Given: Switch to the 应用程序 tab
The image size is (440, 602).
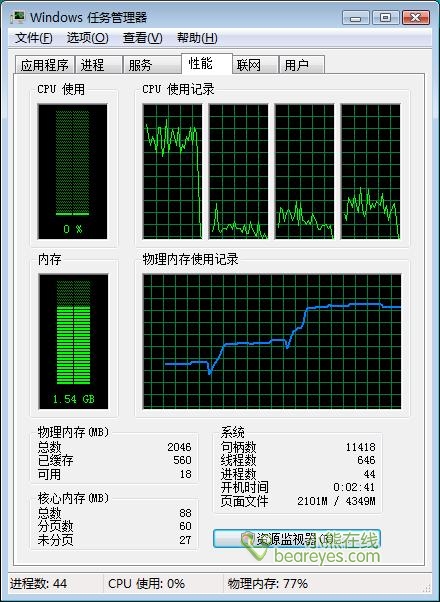Looking at the screenshot, I should tap(45, 64).
